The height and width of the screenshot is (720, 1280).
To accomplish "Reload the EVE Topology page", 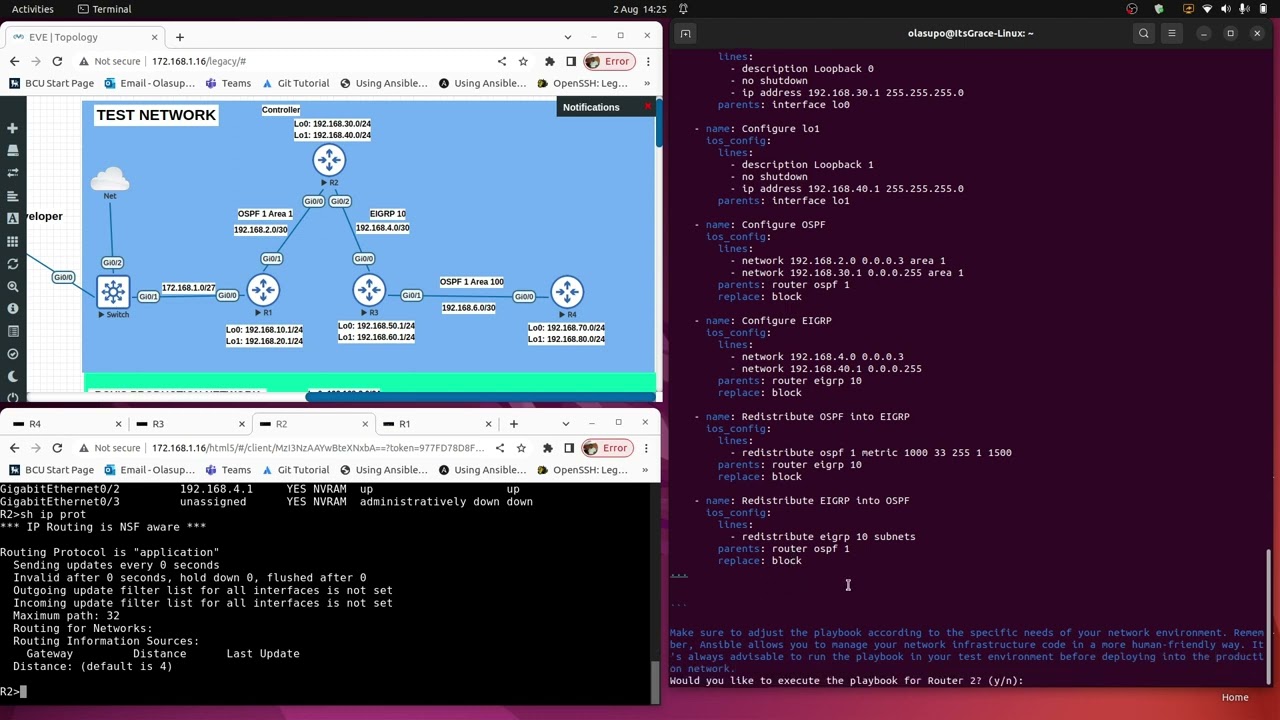I will click(x=57, y=61).
